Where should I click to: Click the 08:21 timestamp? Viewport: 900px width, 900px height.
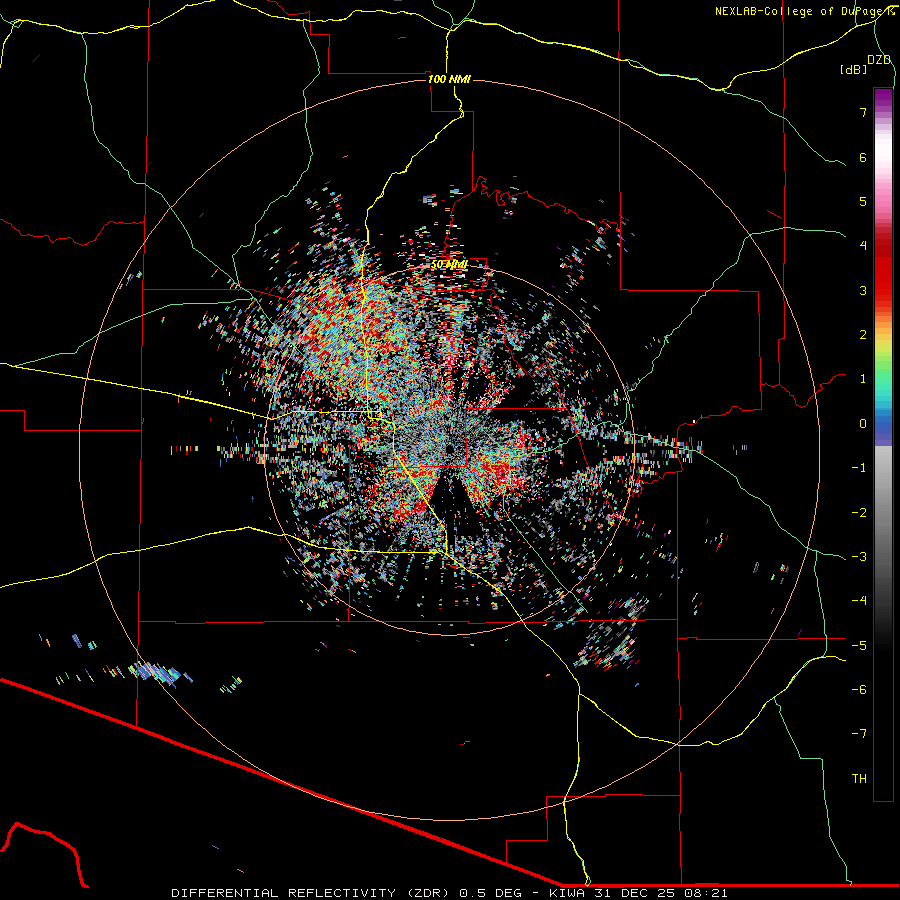705,893
